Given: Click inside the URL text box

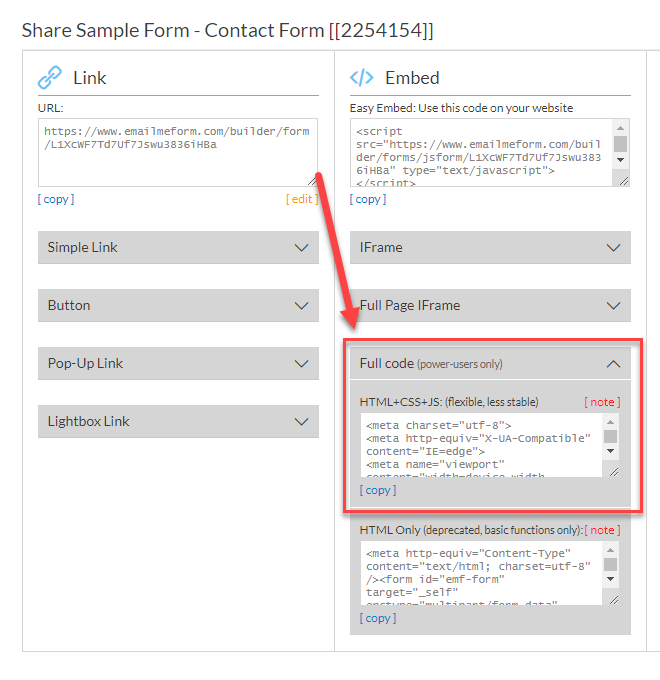Looking at the screenshot, I should coord(178,153).
